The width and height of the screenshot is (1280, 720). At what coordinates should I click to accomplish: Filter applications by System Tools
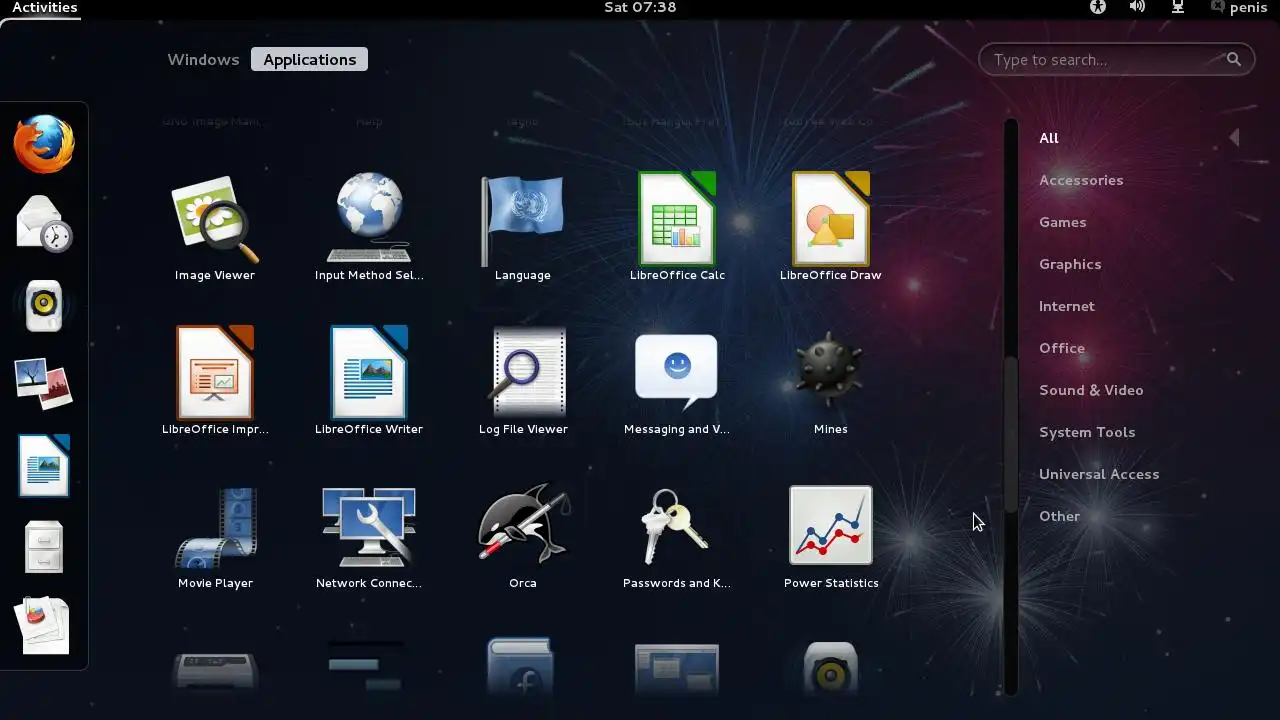[1086, 432]
